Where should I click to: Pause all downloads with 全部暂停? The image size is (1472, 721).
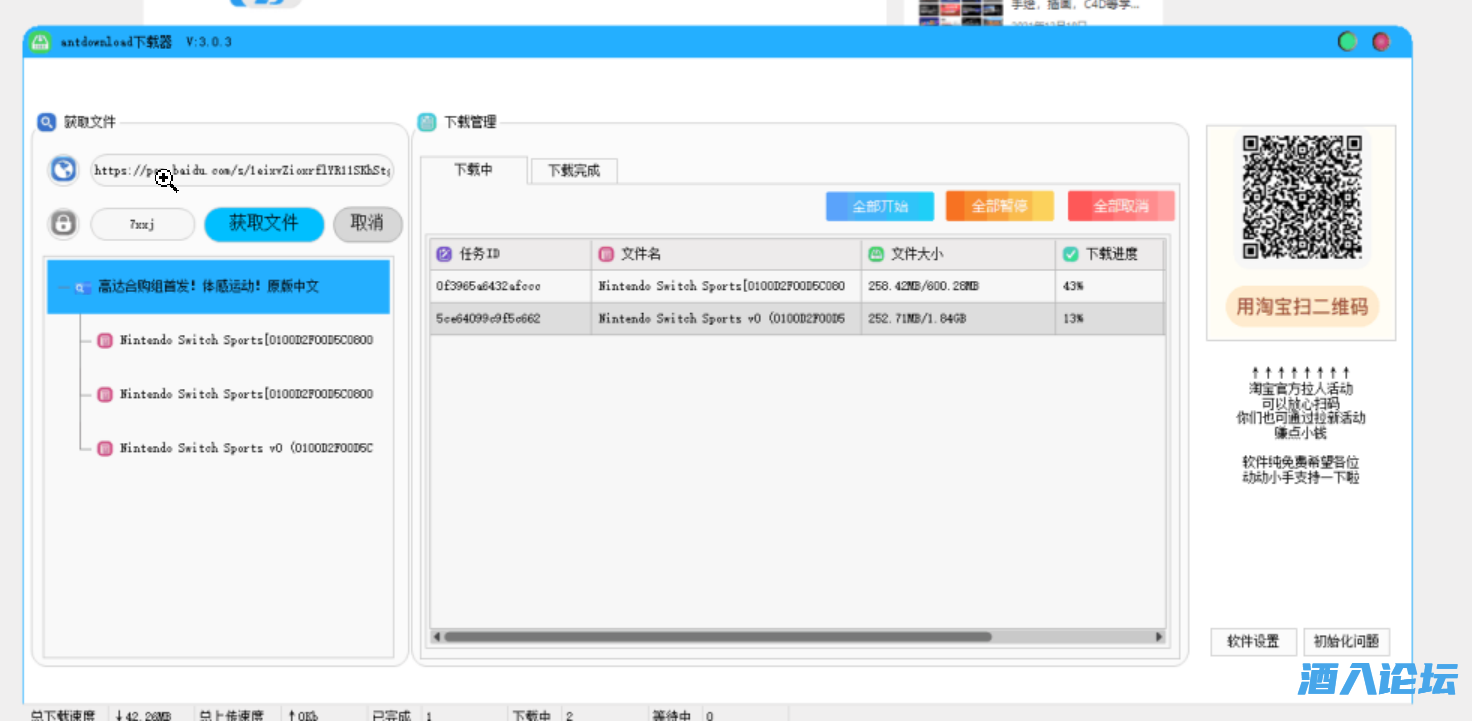point(1000,207)
